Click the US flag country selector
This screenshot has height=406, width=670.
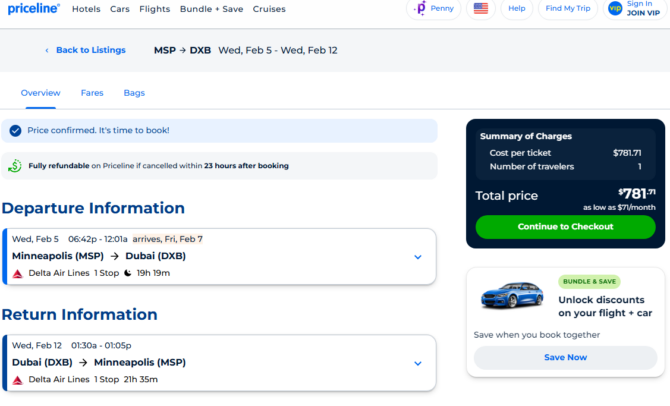pos(481,8)
